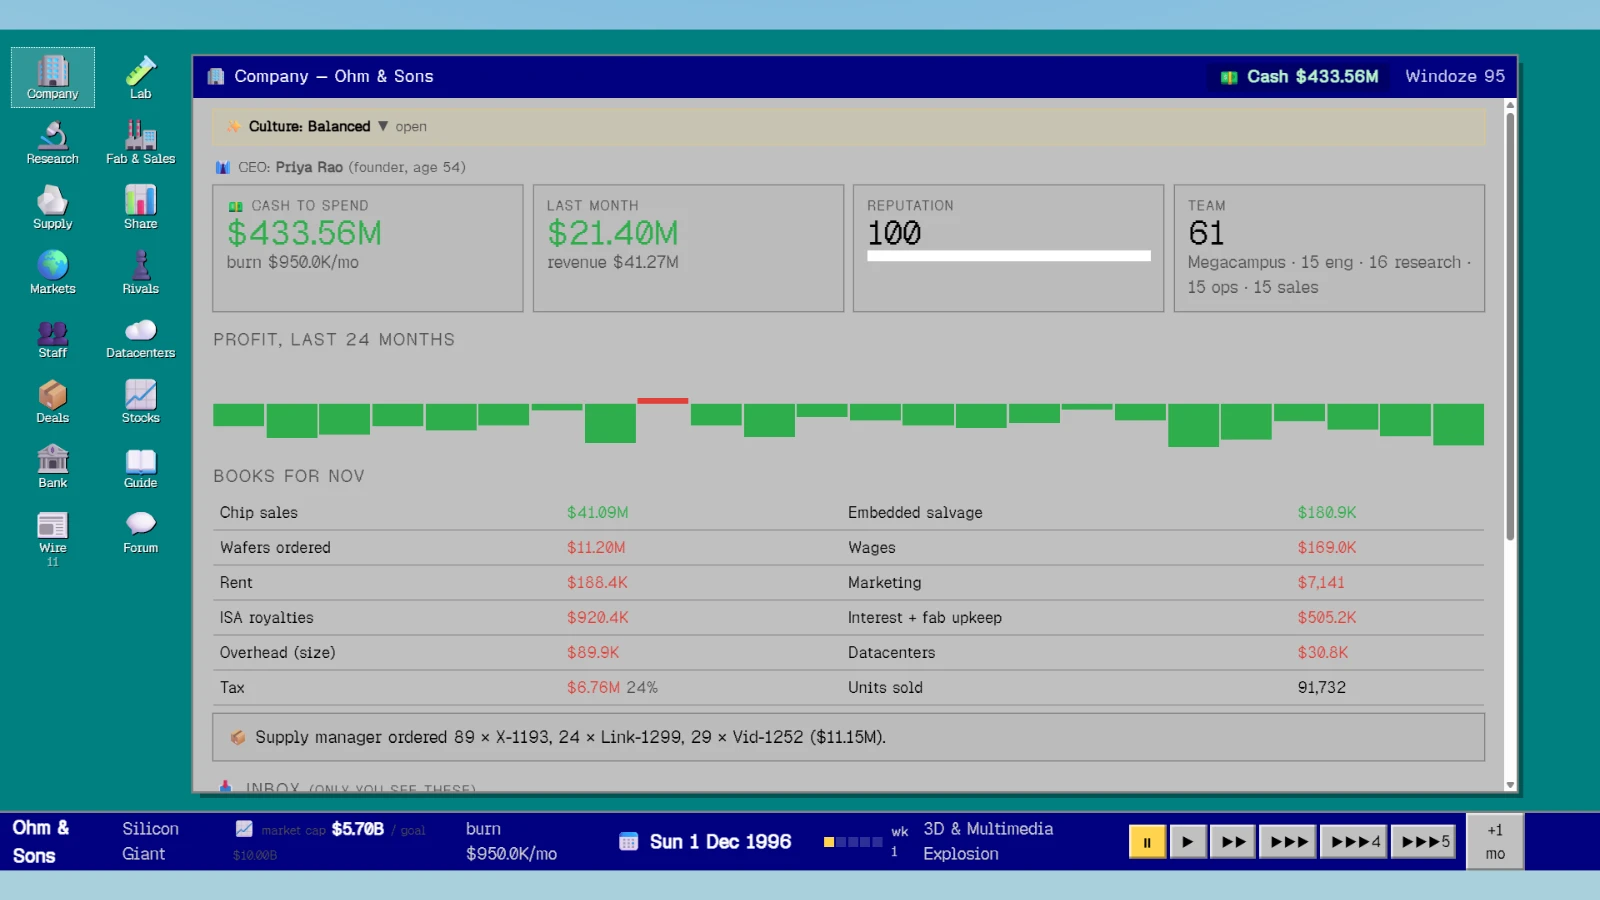The height and width of the screenshot is (900, 1600).
Task: Advance one month with +1 mo button
Action: 1495,841
